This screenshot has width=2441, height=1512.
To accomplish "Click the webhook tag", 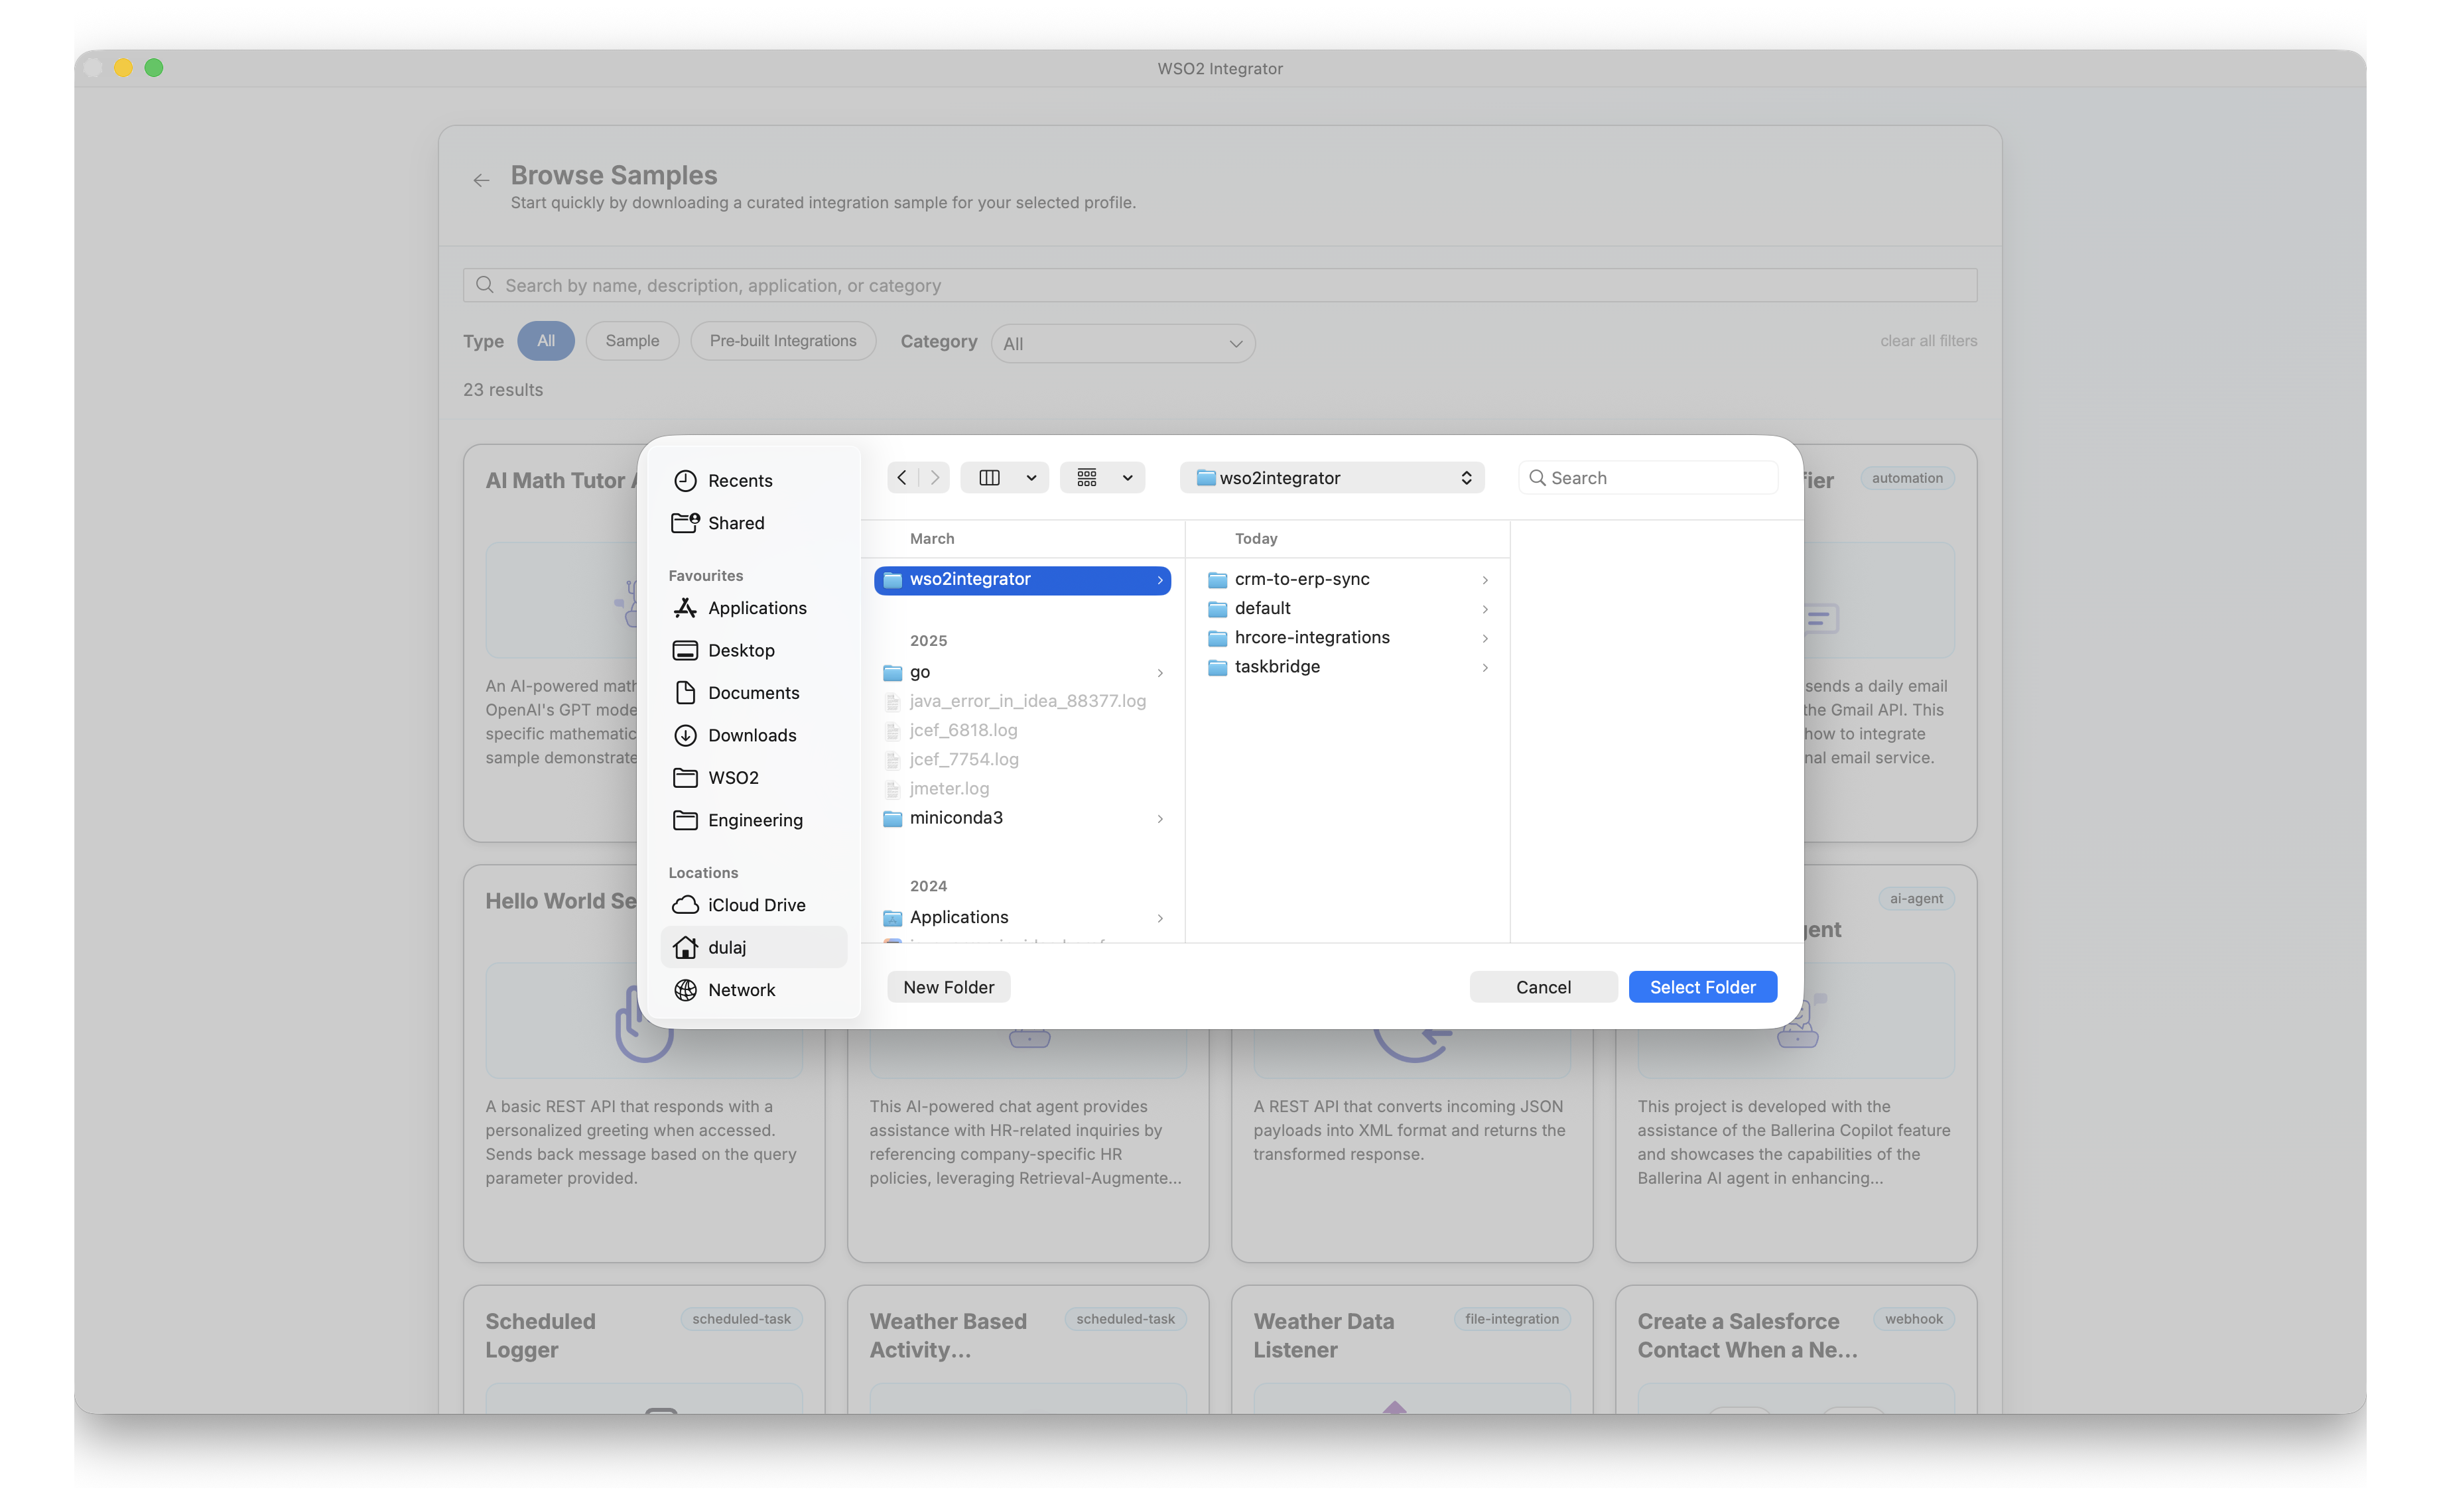I will coord(1913,1320).
